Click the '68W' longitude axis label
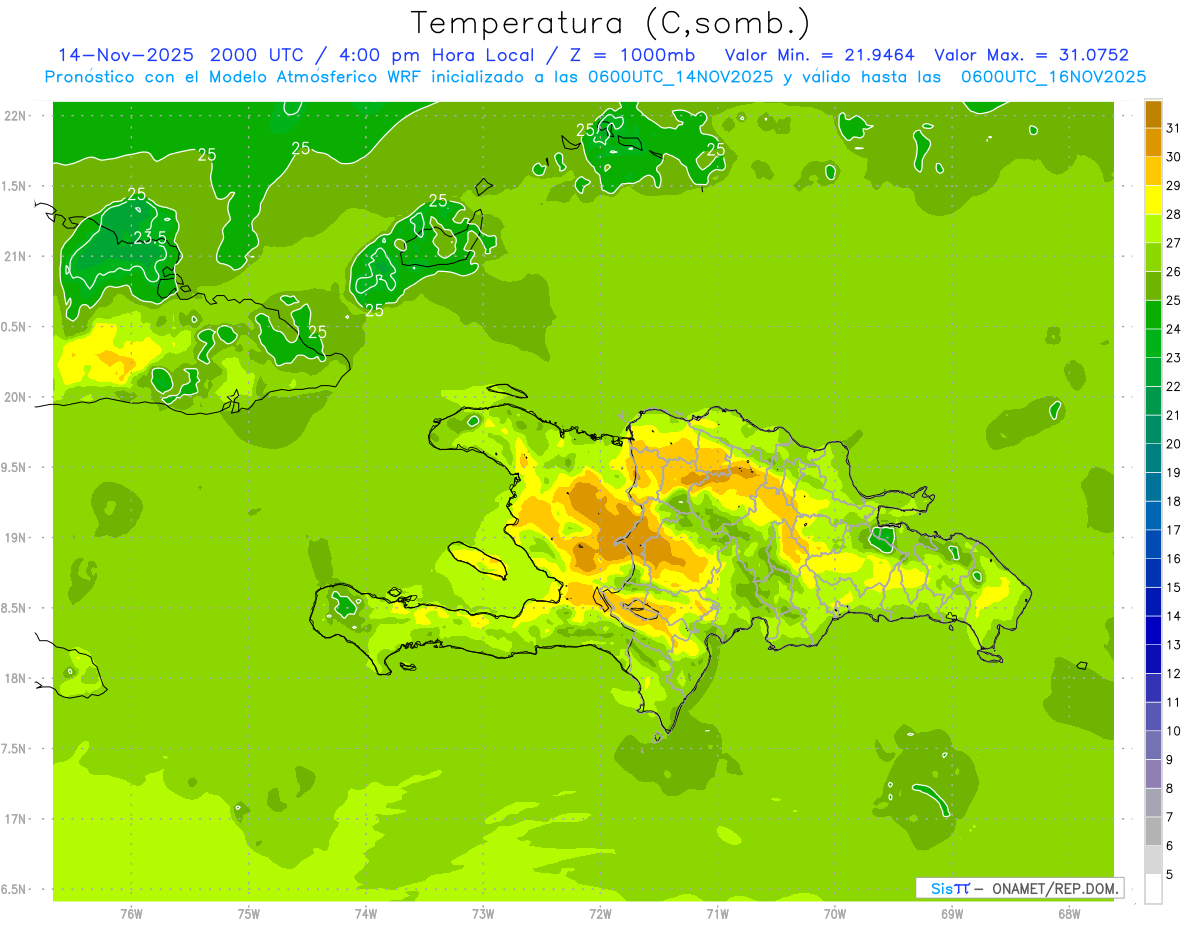Screen dimensions: 1200x927 (x=1069, y=913)
